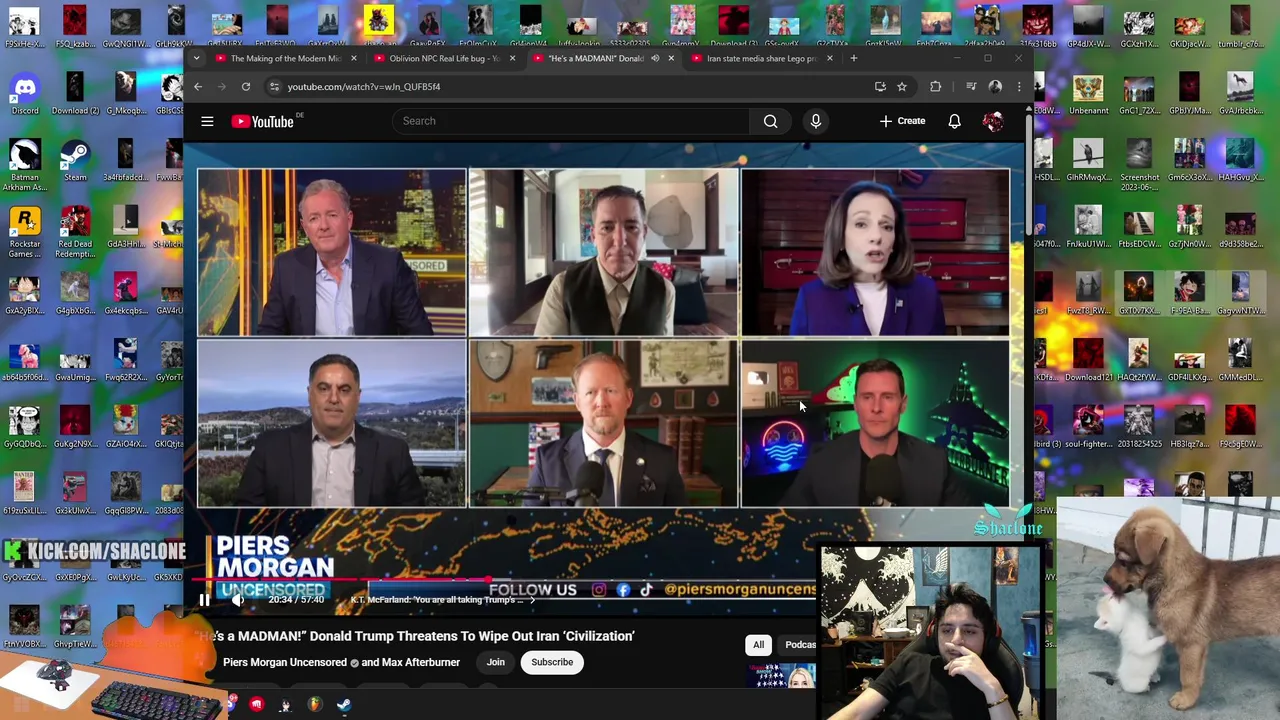Open the media control icon in Chrome toolbar
The width and height of the screenshot is (1280, 720).
click(x=970, y=87)
